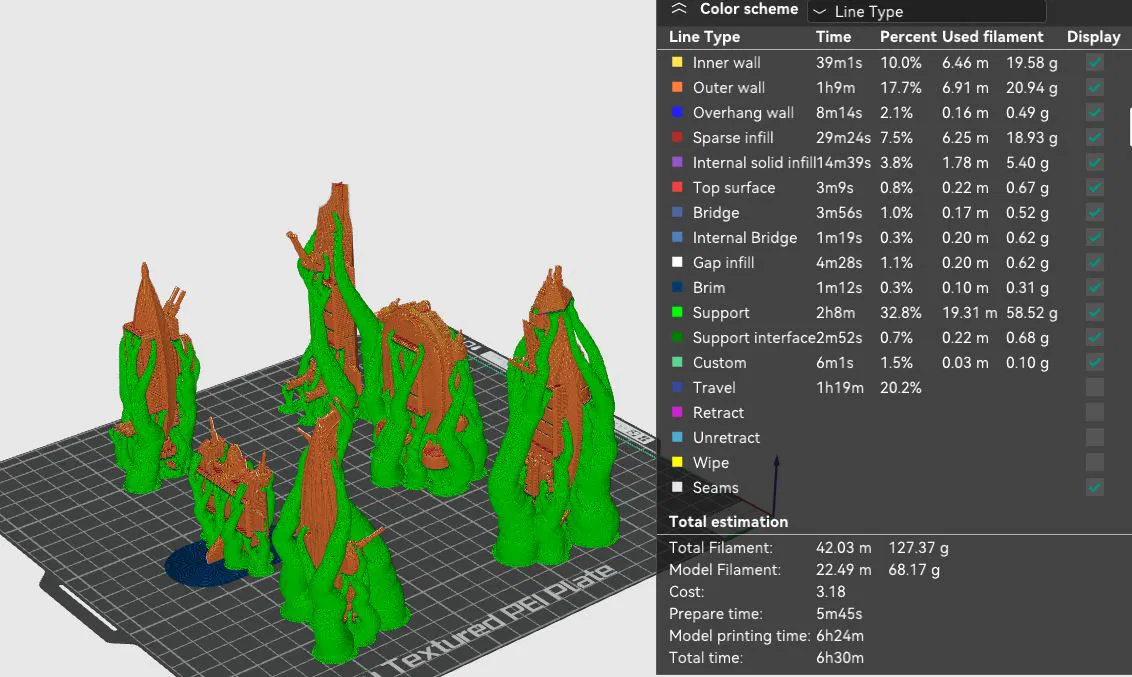The width and height of the screenshot is (1132, 677).
Task: Click the Retract magenta swatch icon
Action: (x=677, y=412)
